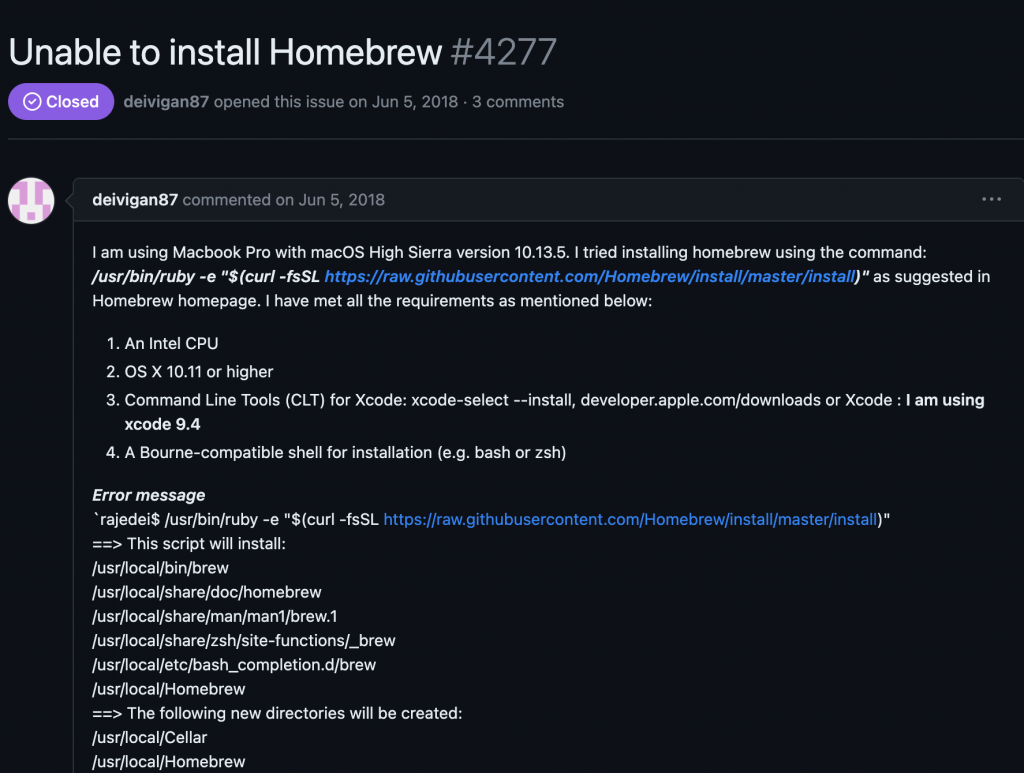The image size is (1024, 773).
Task: Click the '3 comments' text in header
Action: tap(518, 102)
